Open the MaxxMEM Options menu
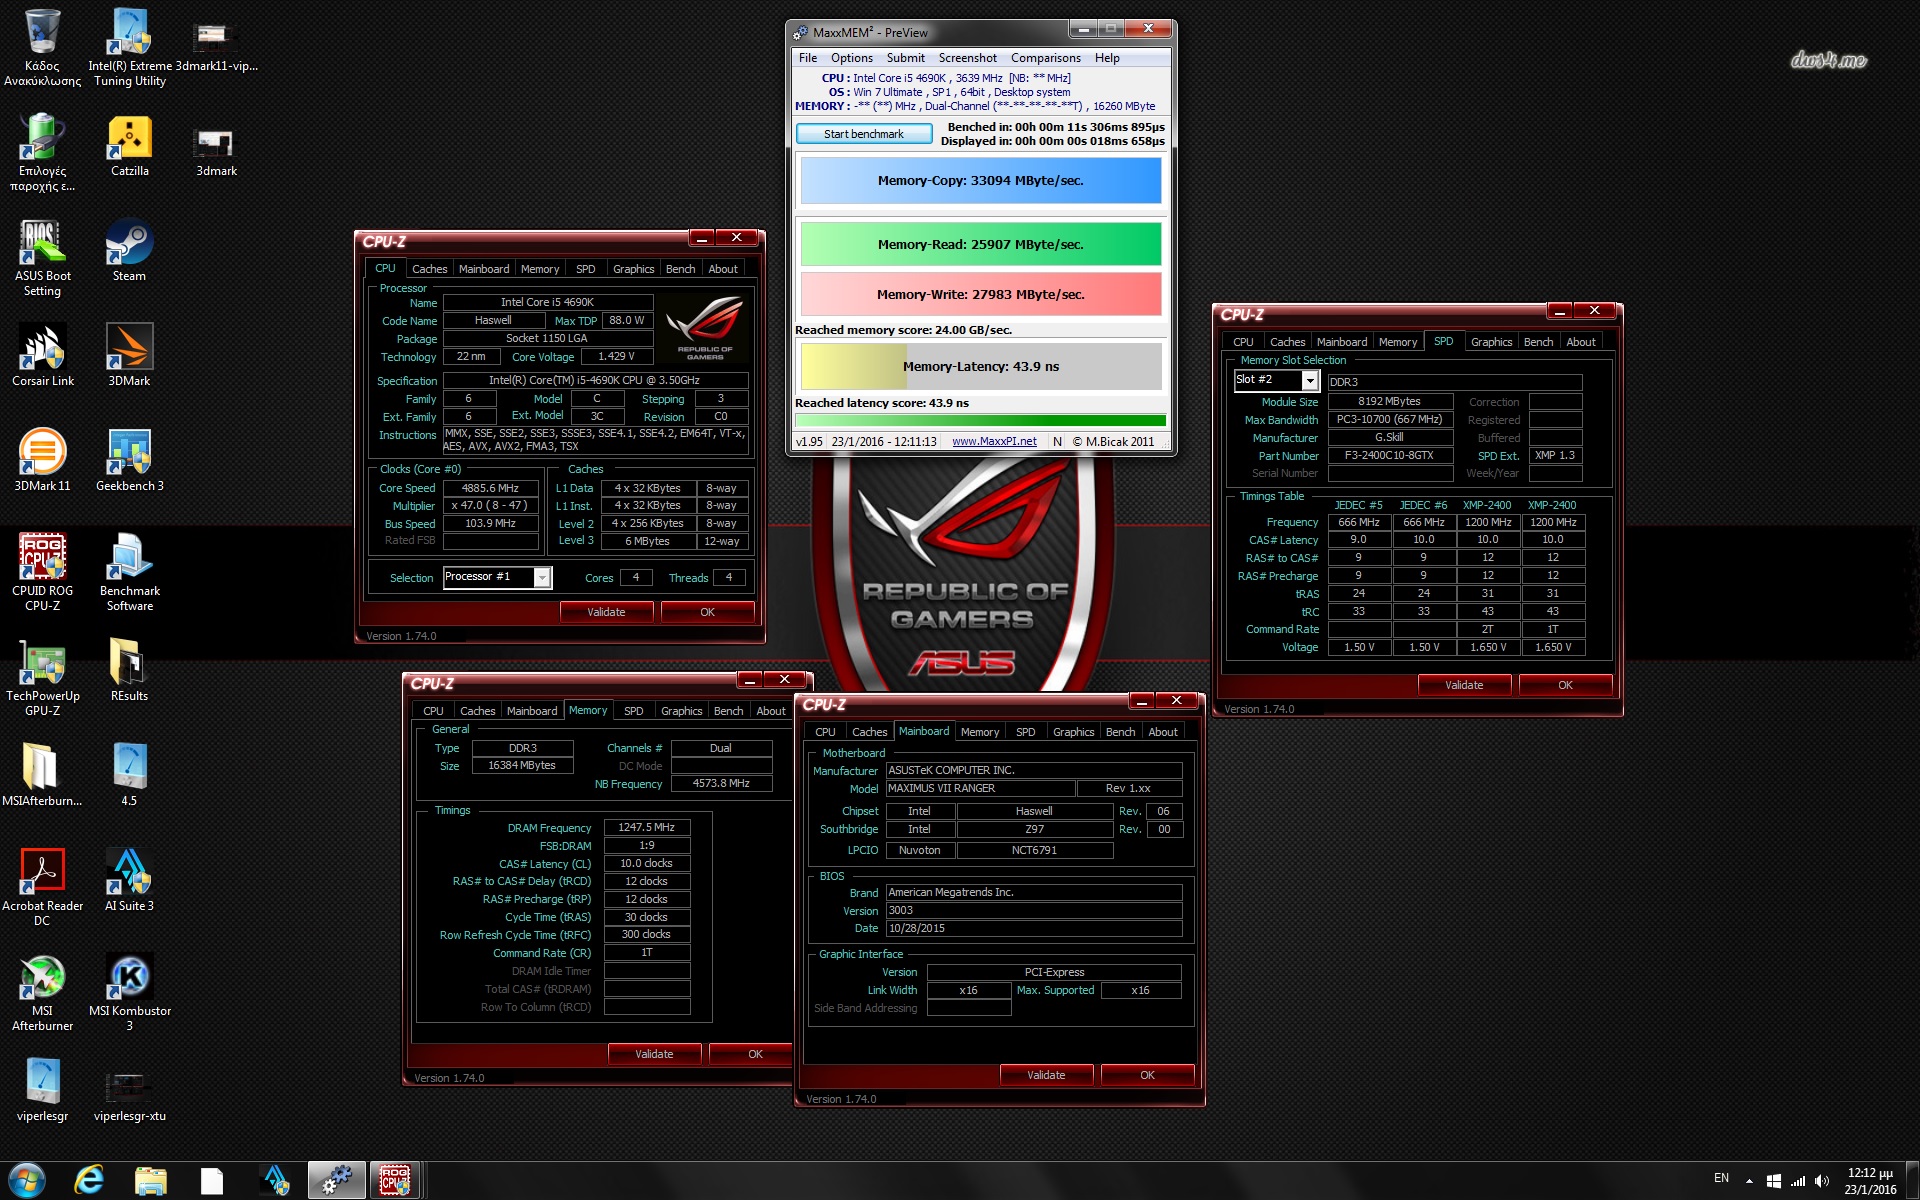Screen dimensions: 1920x1200 click(x=852, y=58)
